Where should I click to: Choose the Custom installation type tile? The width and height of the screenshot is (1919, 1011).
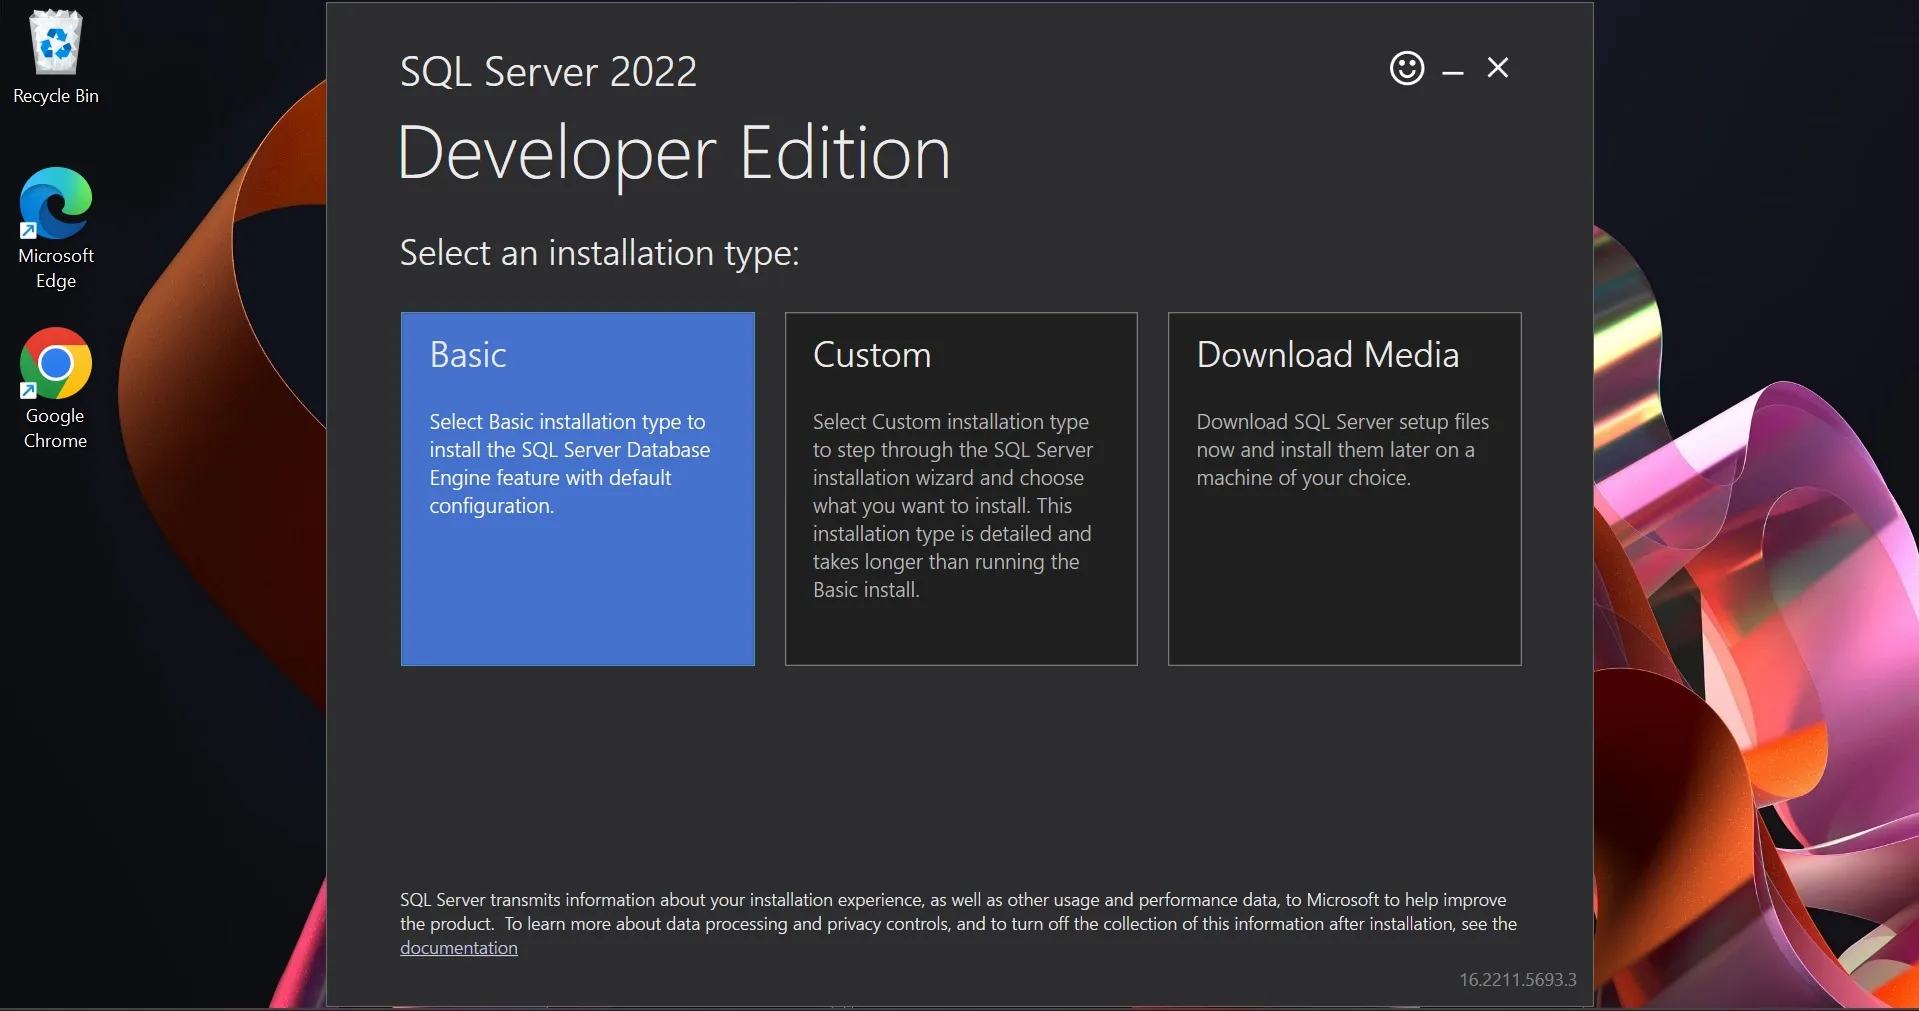(961, 489)
